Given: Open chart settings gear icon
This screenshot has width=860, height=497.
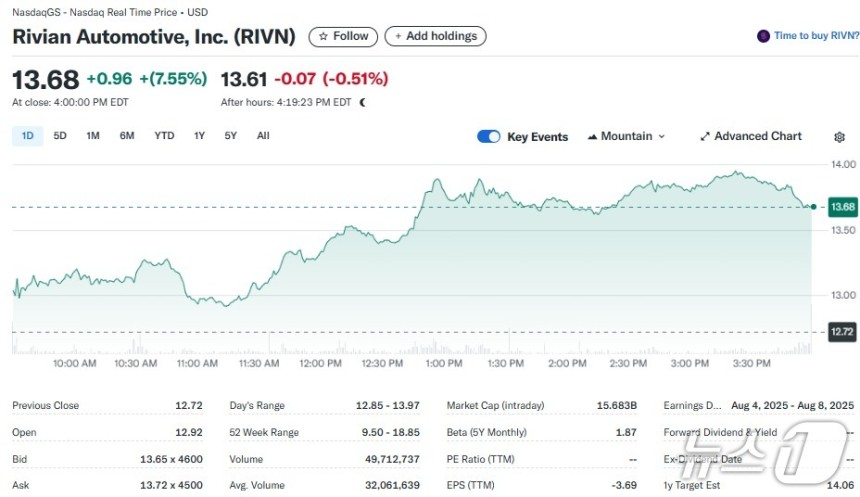Looking at the screenshot, I should click(839, 137).
